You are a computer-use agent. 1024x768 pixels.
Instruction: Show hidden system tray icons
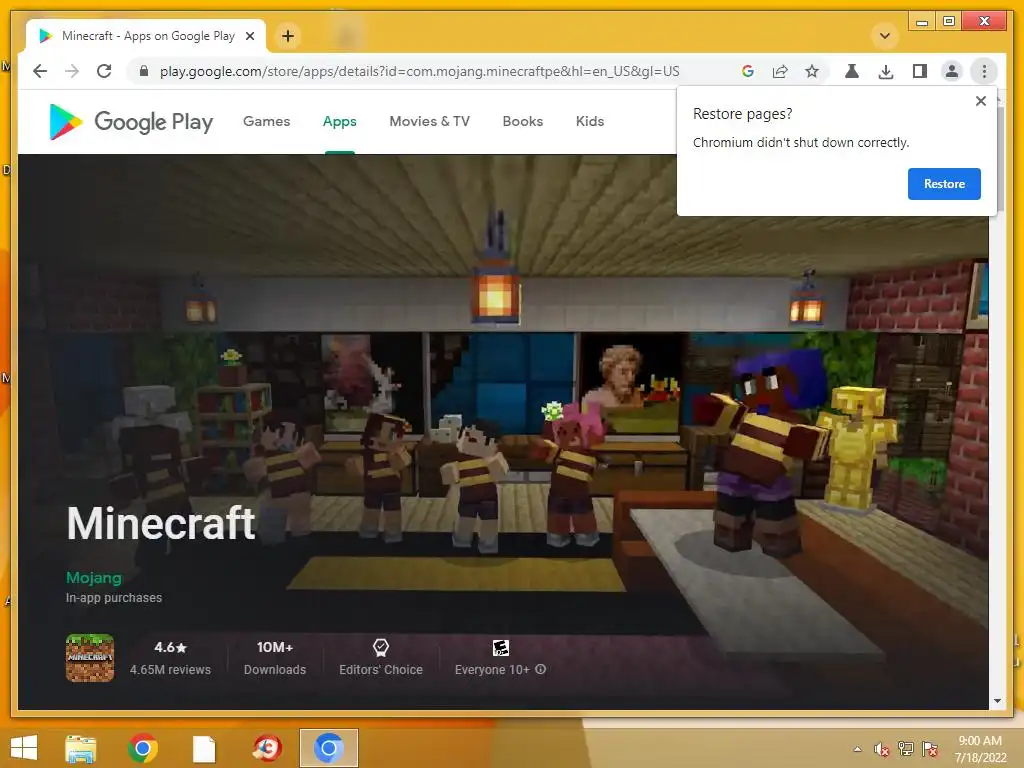(857, 749)
